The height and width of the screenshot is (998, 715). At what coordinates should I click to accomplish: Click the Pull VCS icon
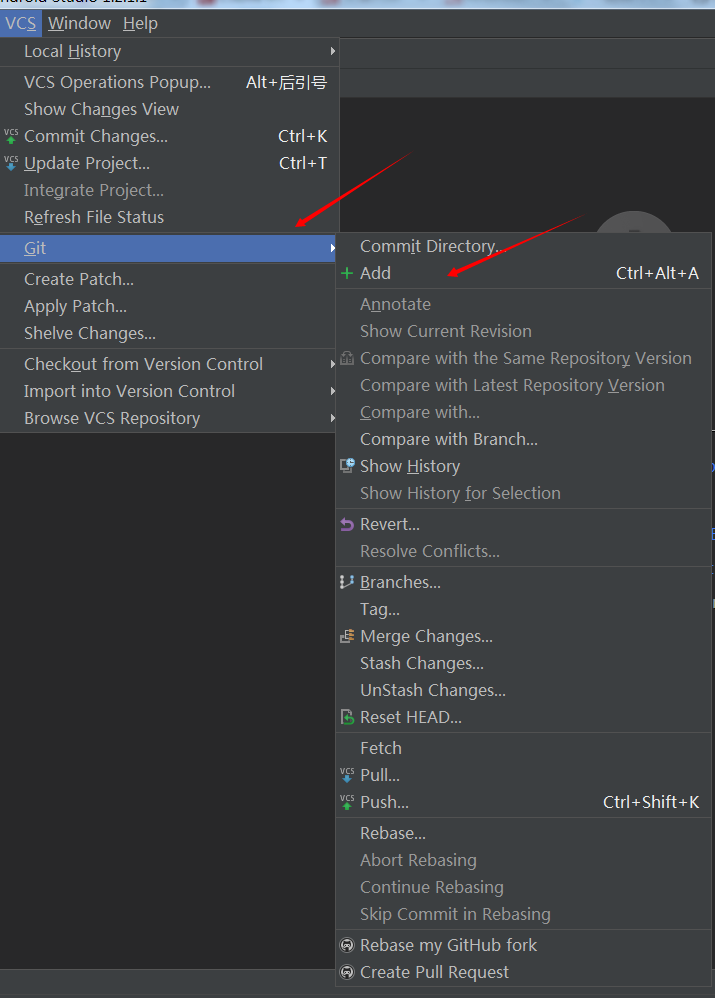pyautogui.click(x=347, y=775)
